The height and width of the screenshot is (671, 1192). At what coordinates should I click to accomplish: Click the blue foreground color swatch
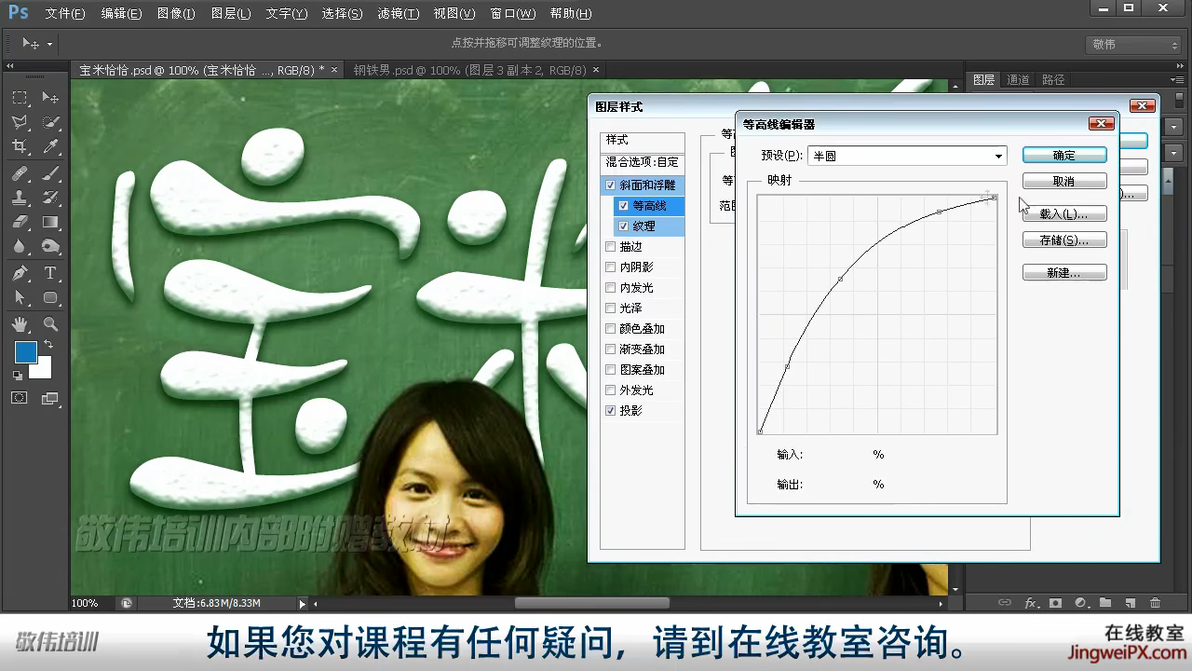pyautogui.click(x=25, y=352)
